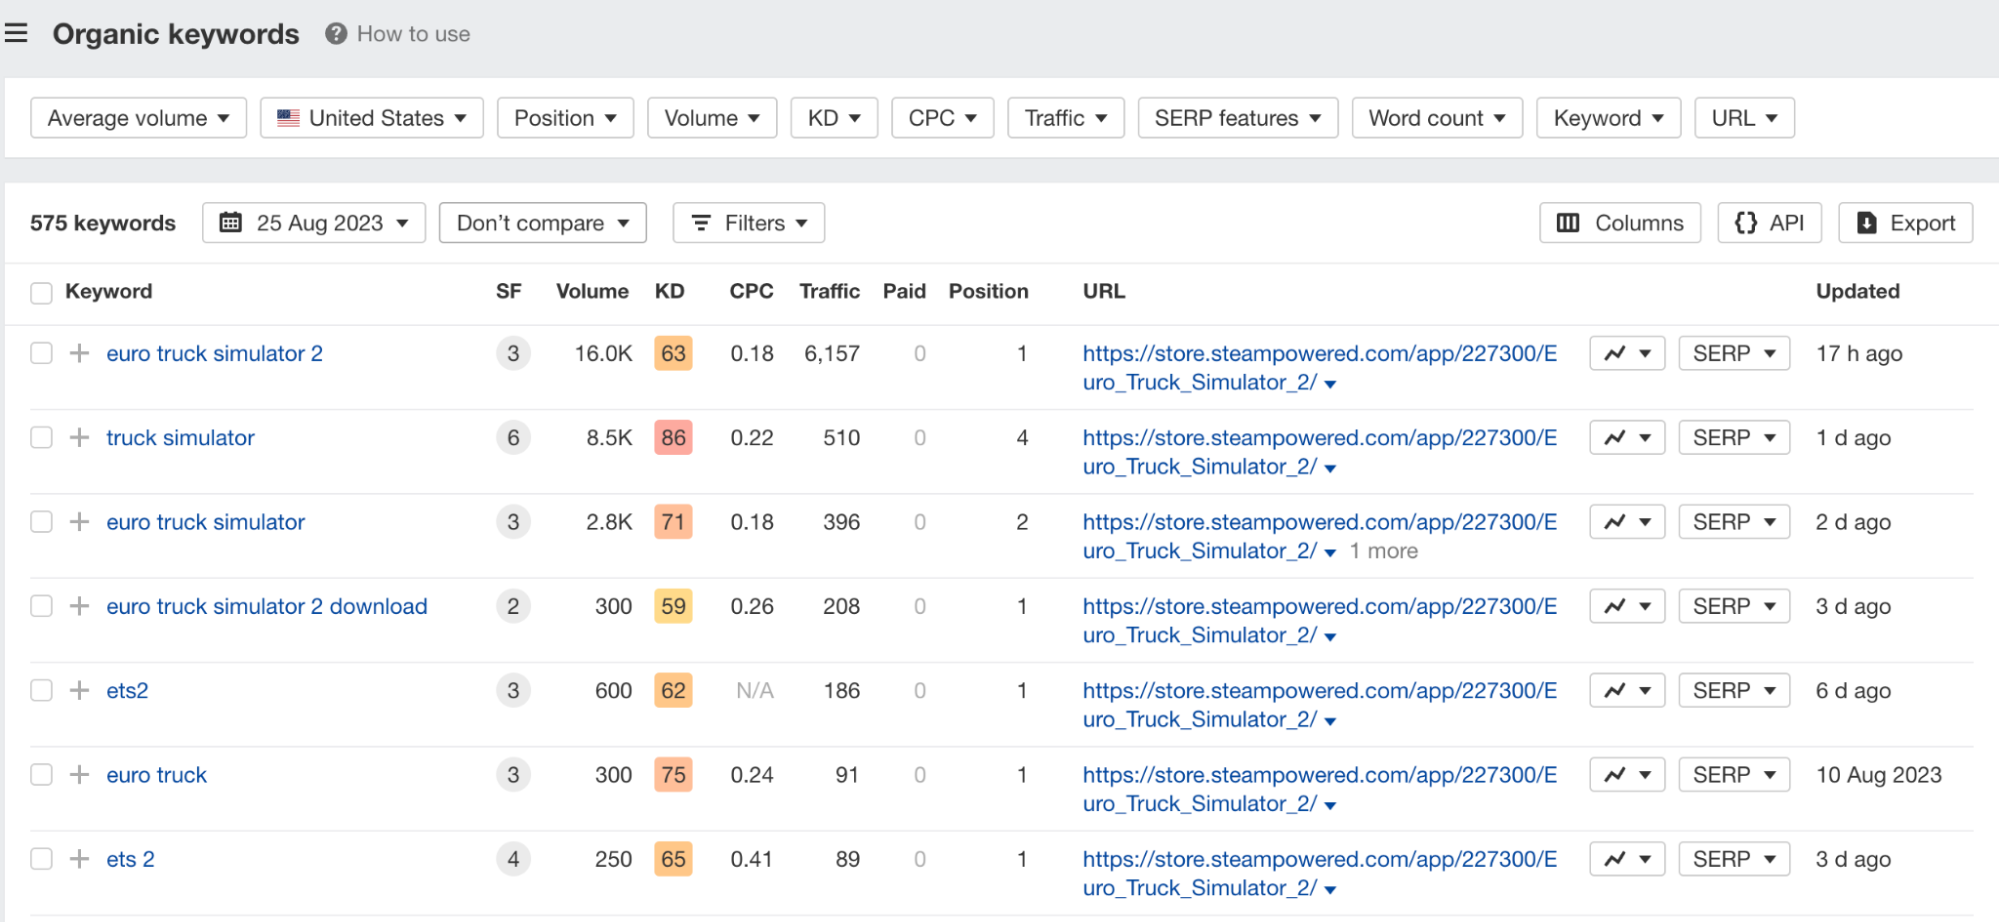This screenshot has height=923, width=1999.
Task: Open the hamburger menu icon
Action: tap(16, 34)
